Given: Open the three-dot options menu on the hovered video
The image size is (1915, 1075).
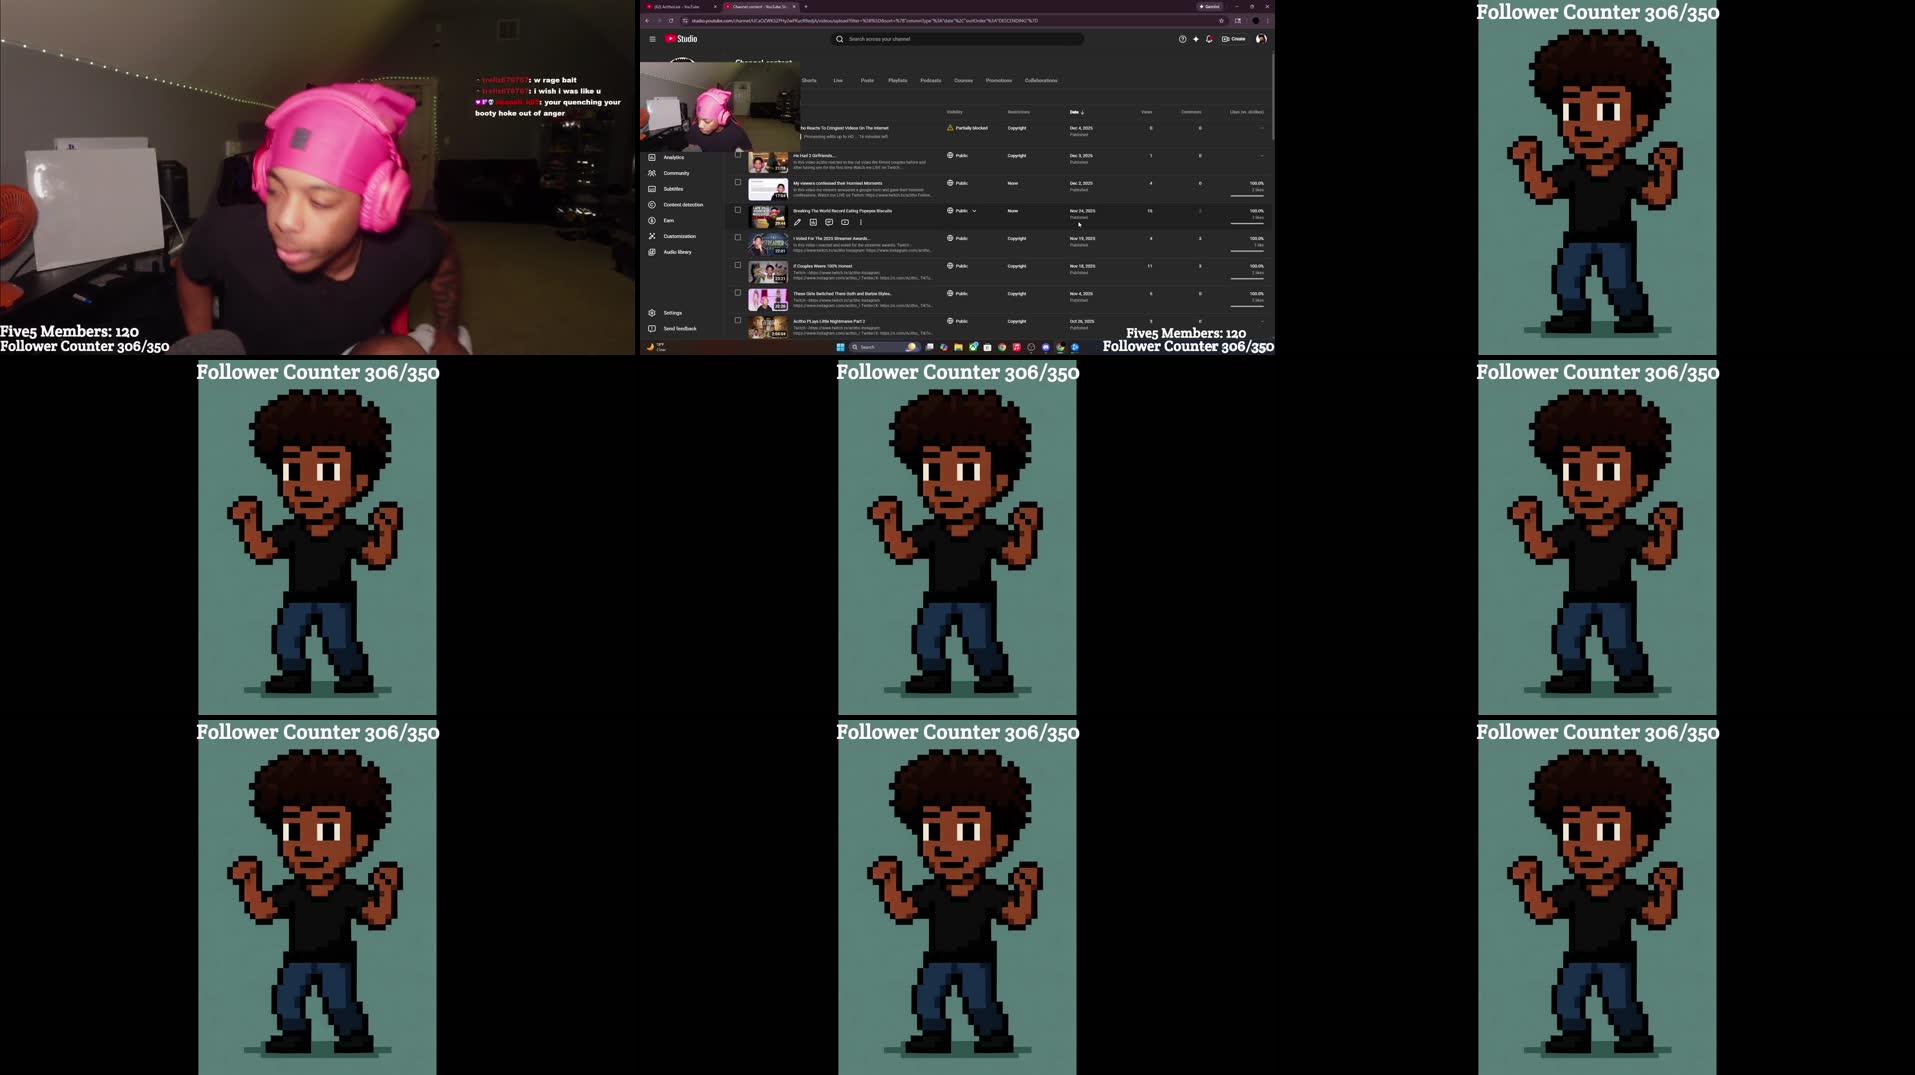Looking at the screenshot, I should [860, 222].
